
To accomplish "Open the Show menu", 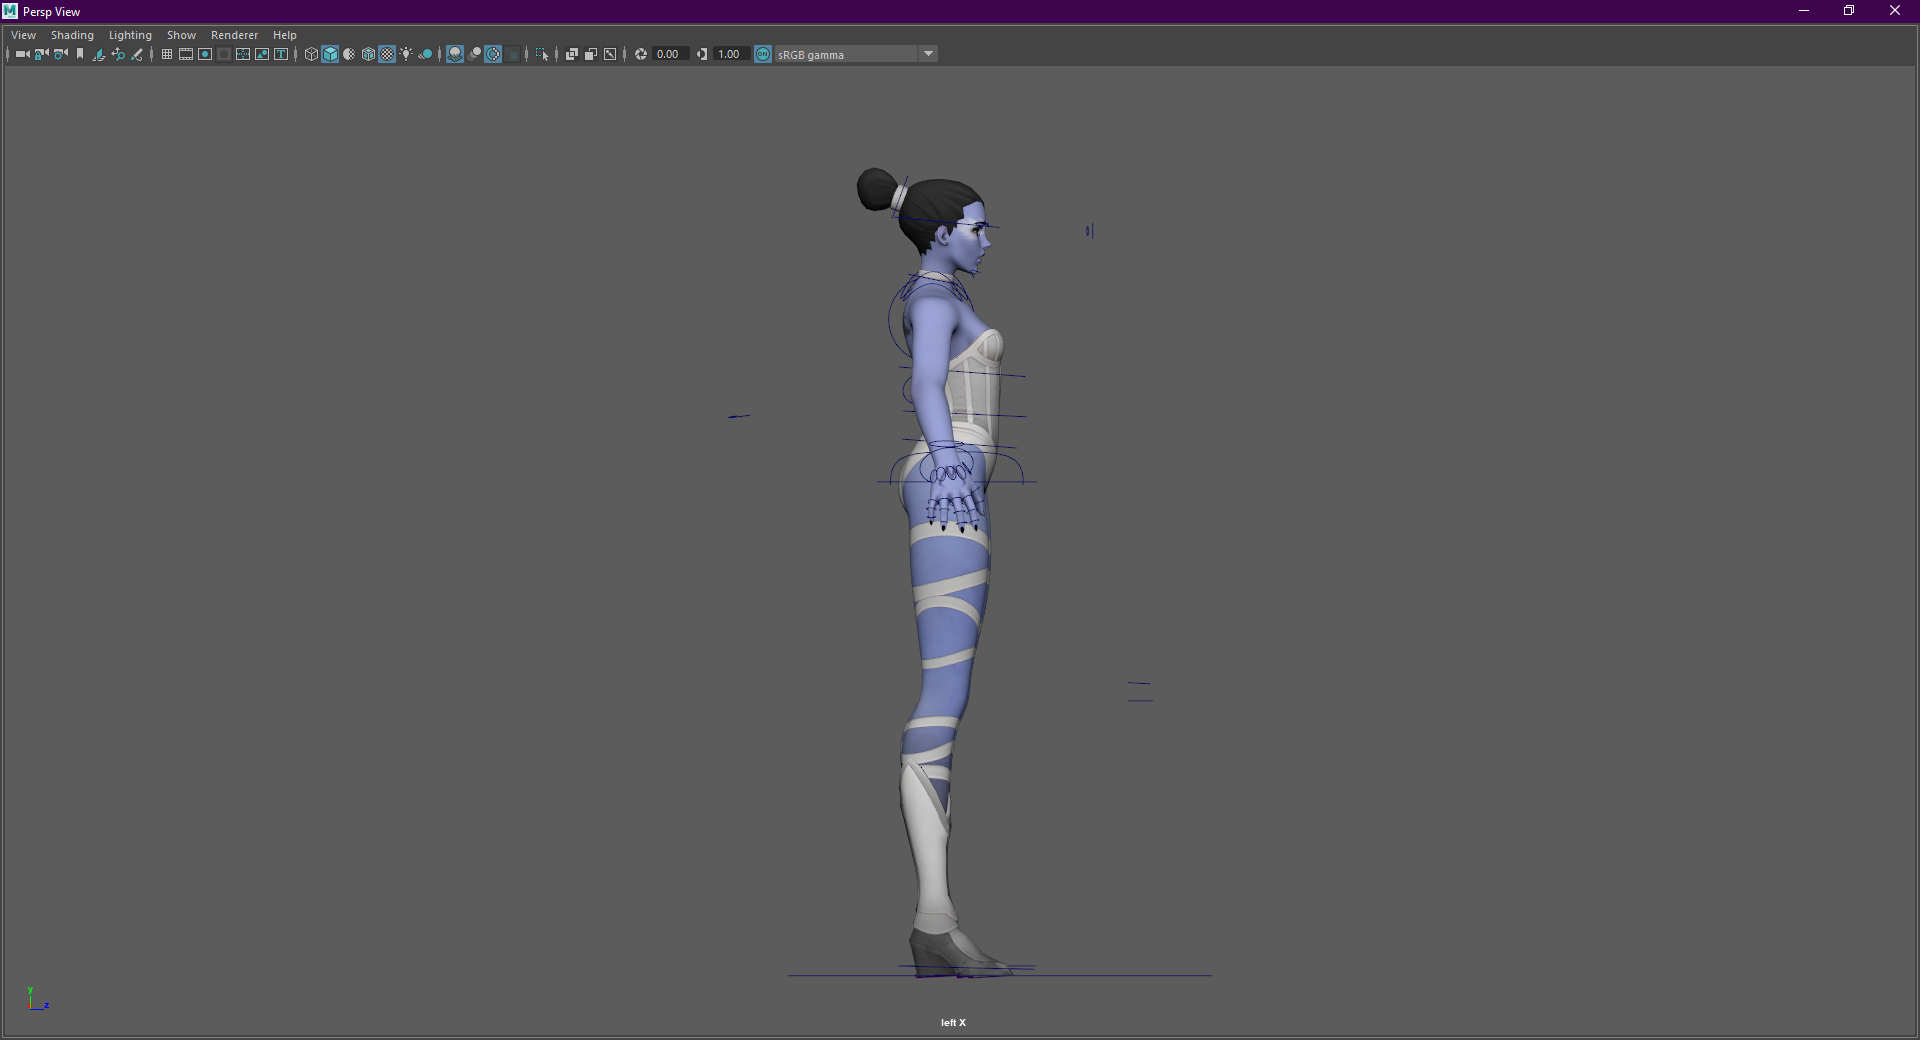I will tap(181, 35).
